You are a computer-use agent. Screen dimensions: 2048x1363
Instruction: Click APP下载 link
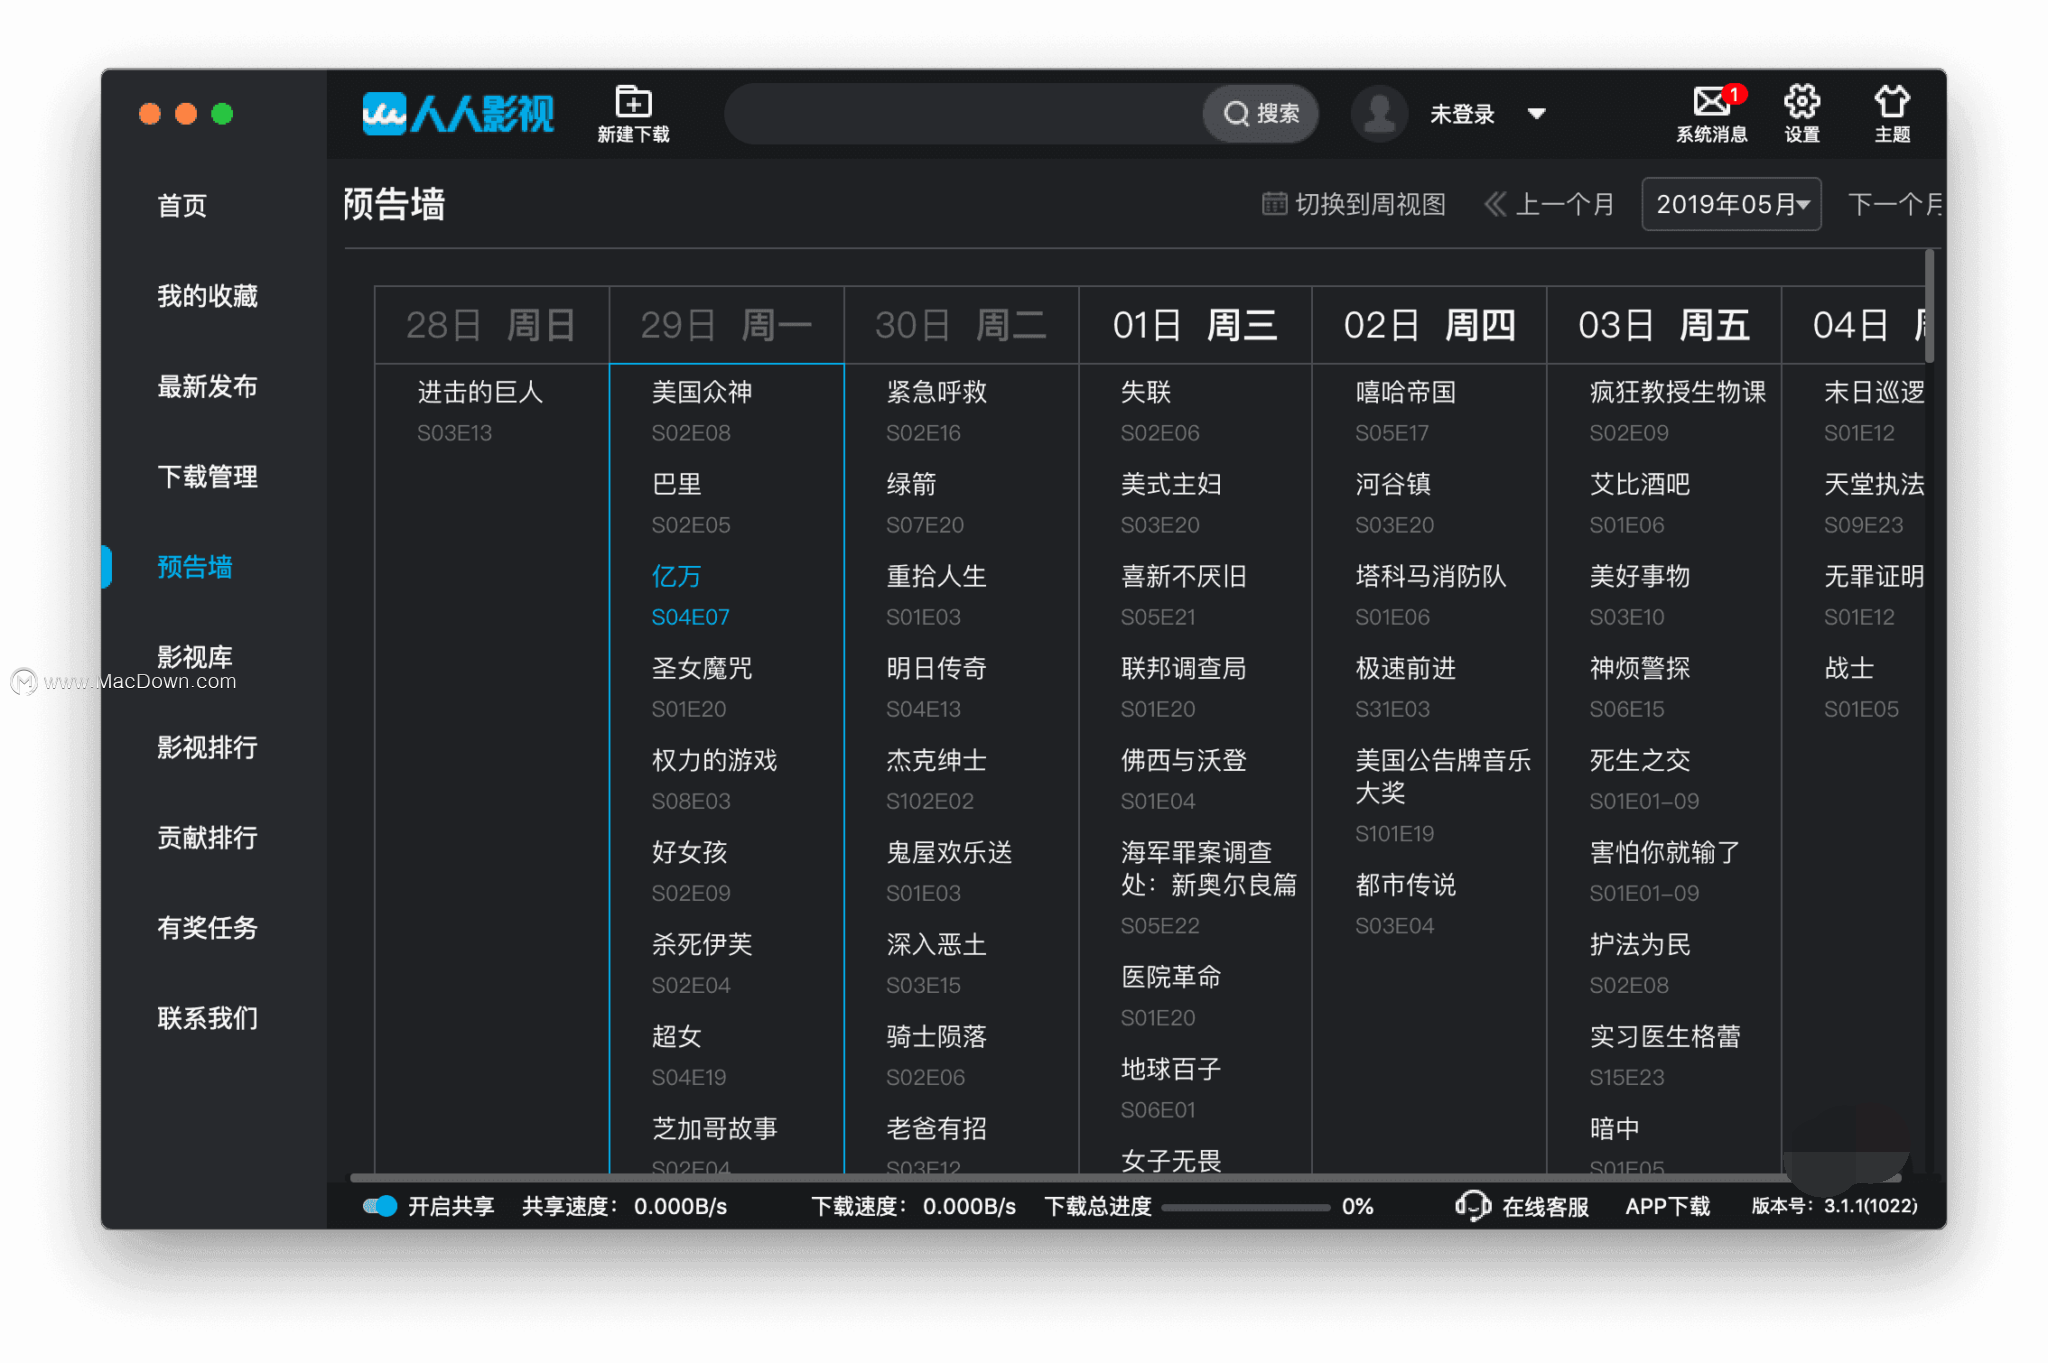[x=1667, y=1207]
